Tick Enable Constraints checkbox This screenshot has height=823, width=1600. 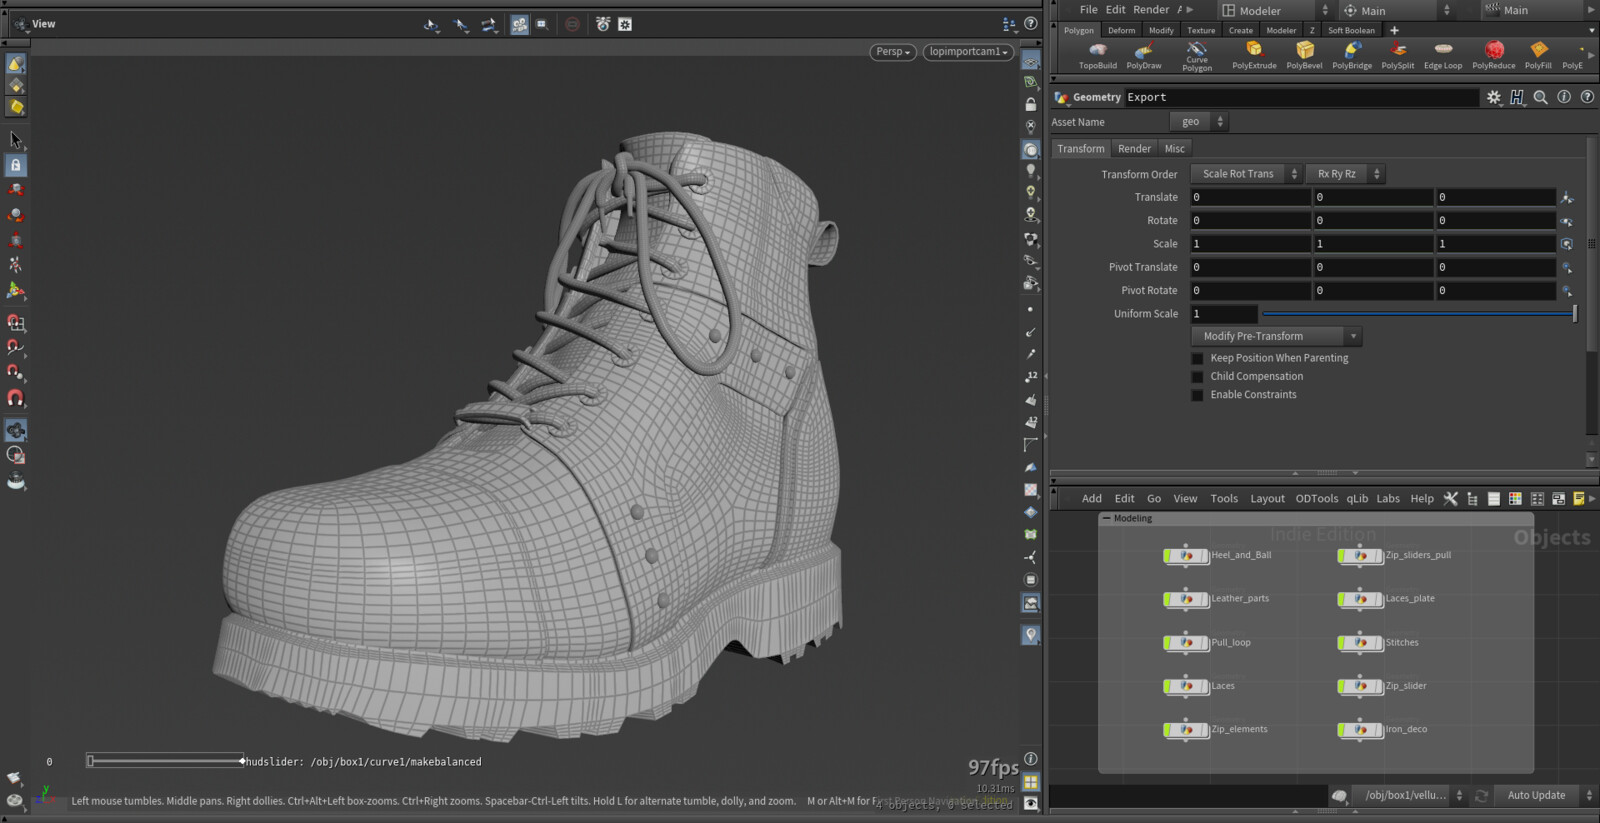[x=1197, y=395]
